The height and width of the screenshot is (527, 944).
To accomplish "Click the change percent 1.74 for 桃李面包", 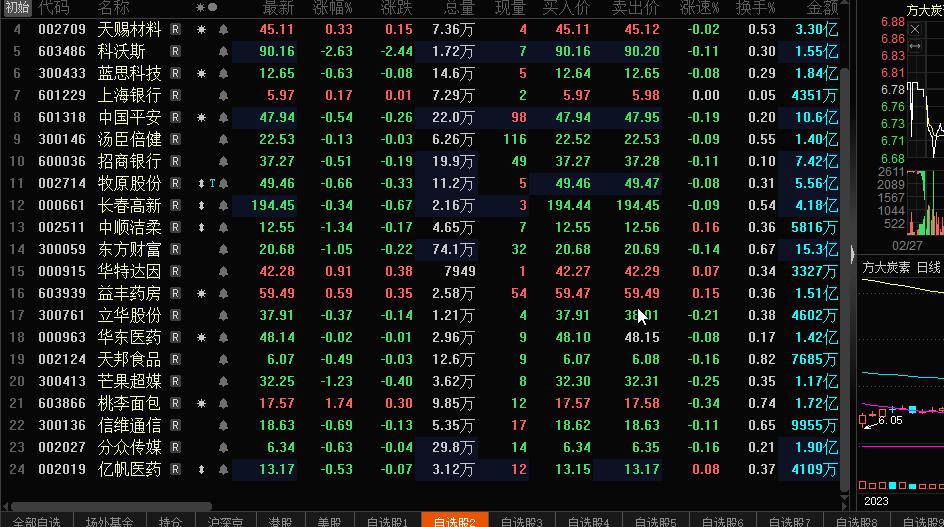I will coord(339,404).
